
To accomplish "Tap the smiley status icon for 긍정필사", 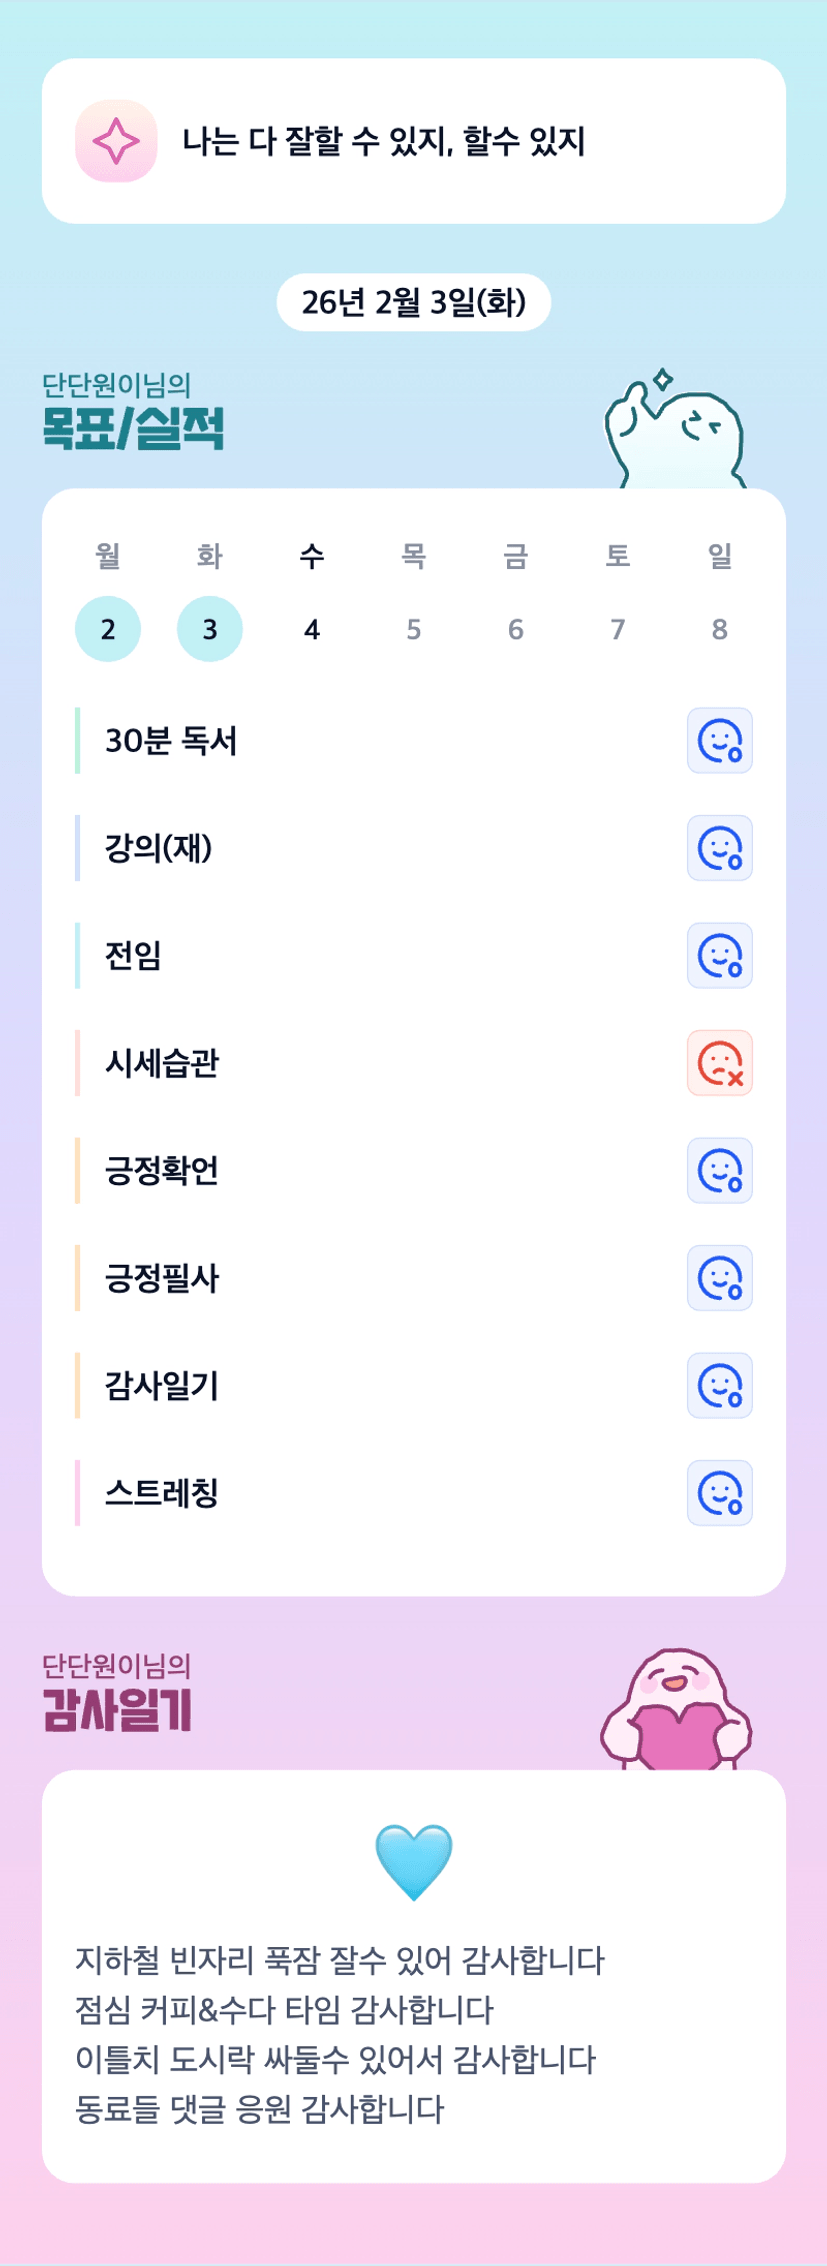I will click(719, 1278).
